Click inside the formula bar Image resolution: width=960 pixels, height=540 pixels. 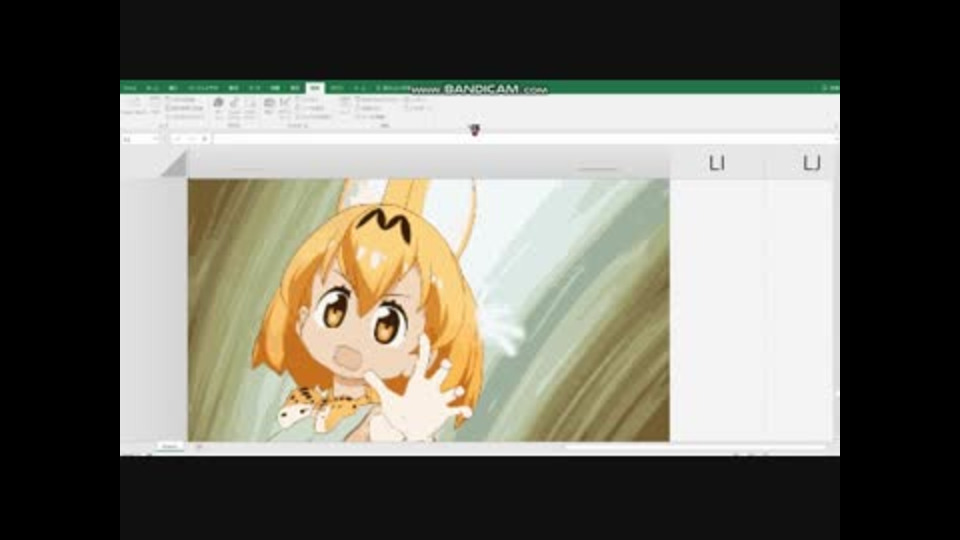pos(523,139)
